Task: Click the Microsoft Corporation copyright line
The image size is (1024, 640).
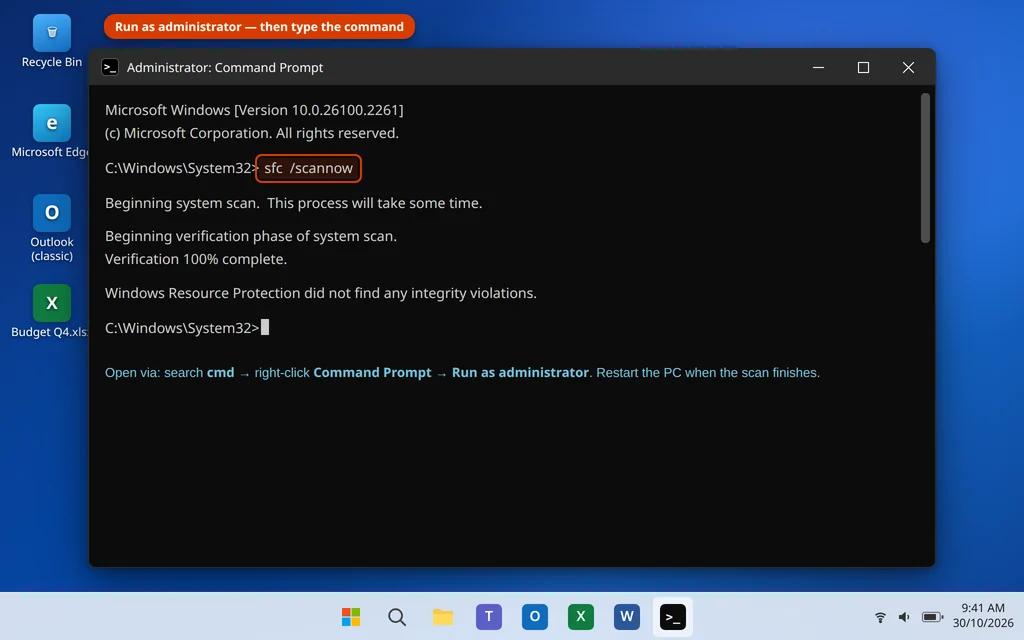Action: tap(251, 133)
